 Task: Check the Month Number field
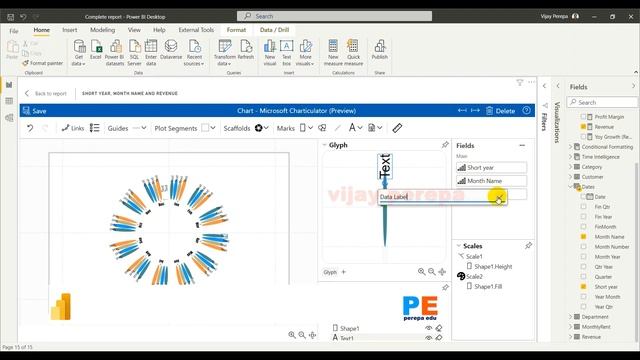[x=583, y=247]
